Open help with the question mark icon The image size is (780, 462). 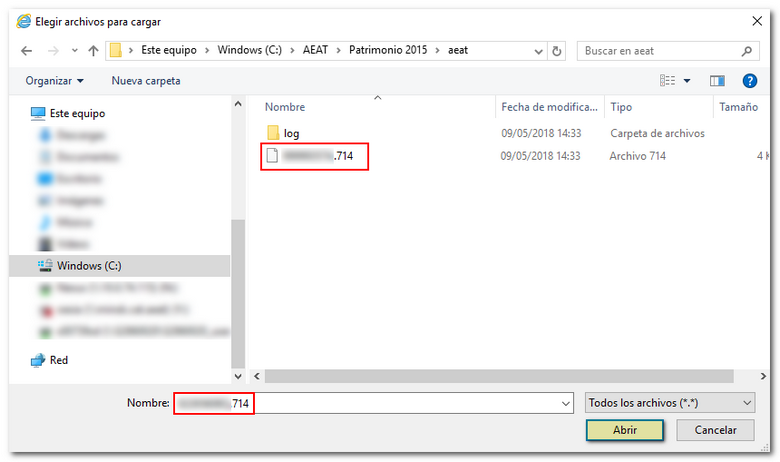tap(748, 80)
